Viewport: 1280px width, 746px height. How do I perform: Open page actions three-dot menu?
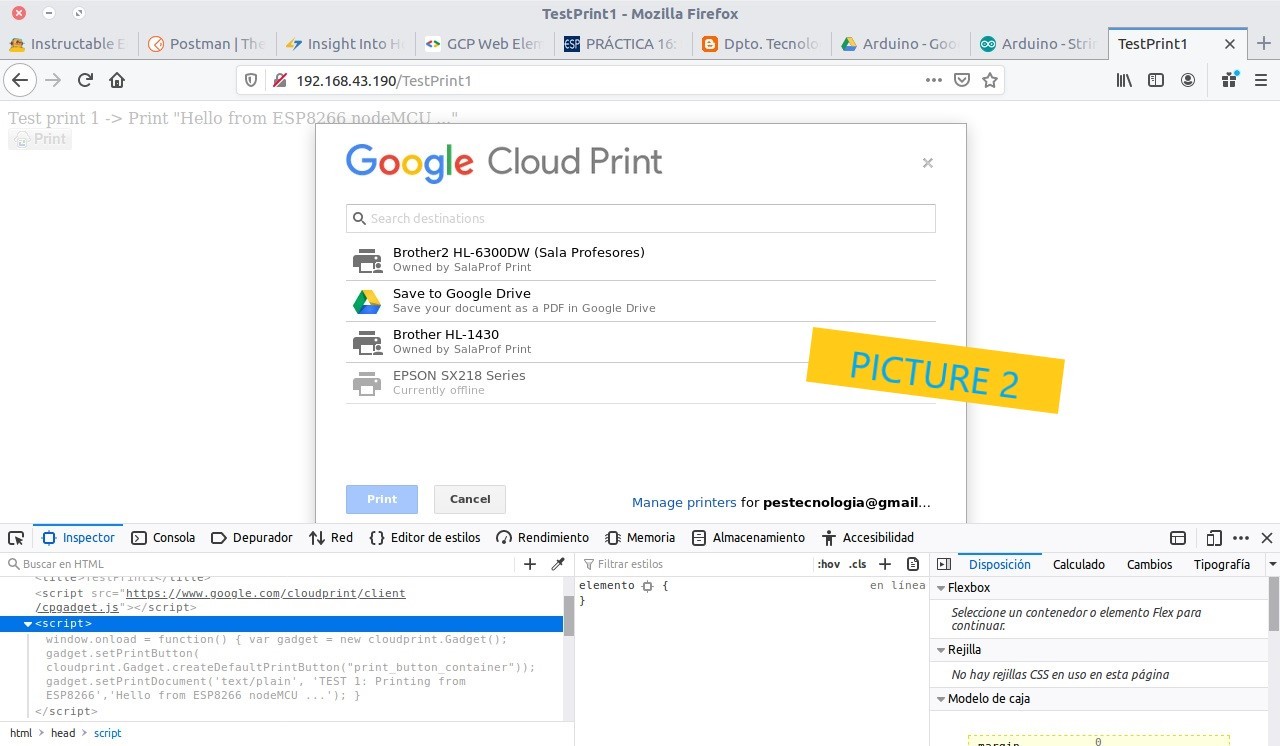click(x=933, y=80)
